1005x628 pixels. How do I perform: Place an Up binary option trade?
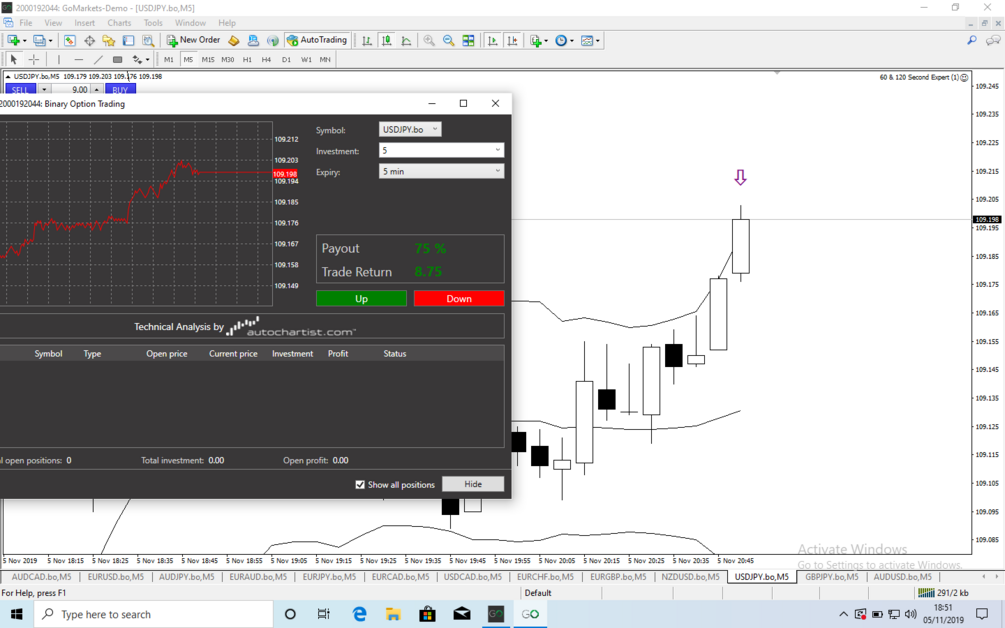click(361, 298)
